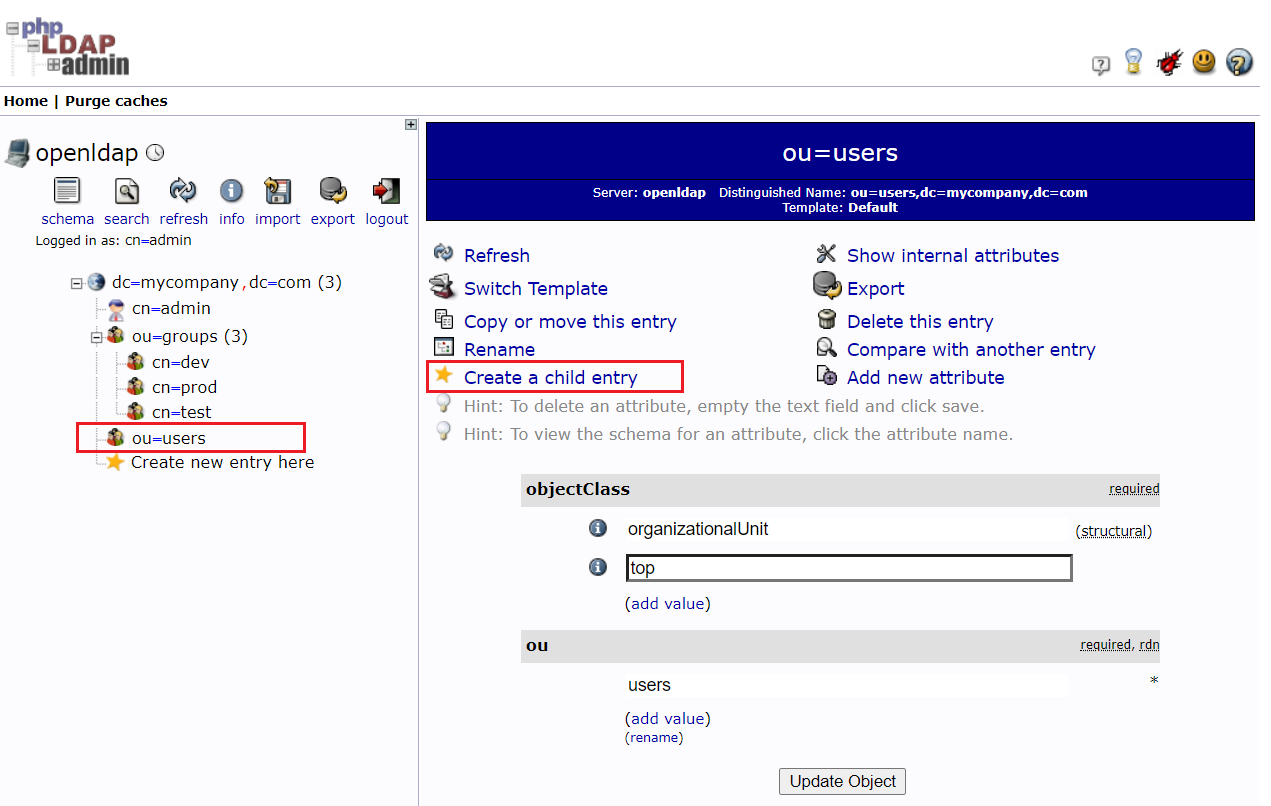Screen dimensions: 1271x806
Task: Refresh the LDAP tree using the refresh icon
Action: [x=183, y=190]
